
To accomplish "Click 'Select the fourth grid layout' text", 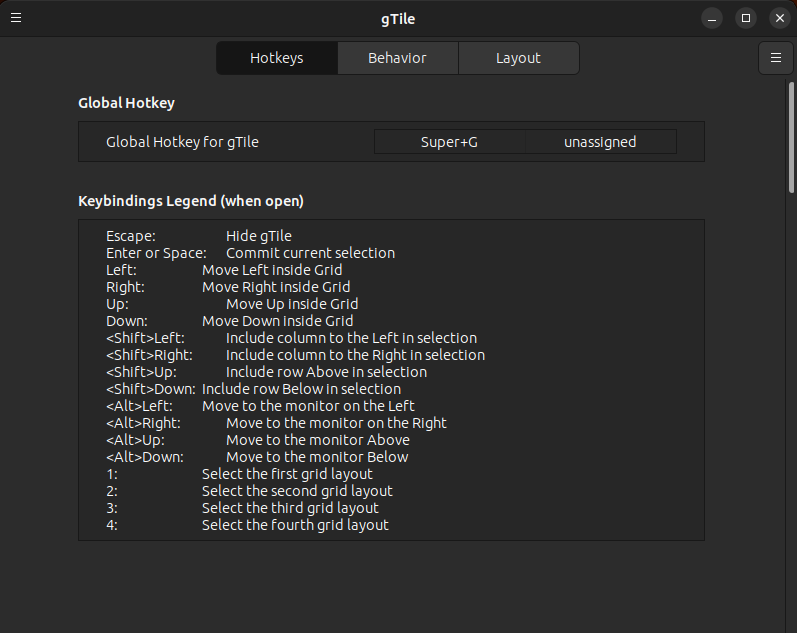I will click(295, 526).
